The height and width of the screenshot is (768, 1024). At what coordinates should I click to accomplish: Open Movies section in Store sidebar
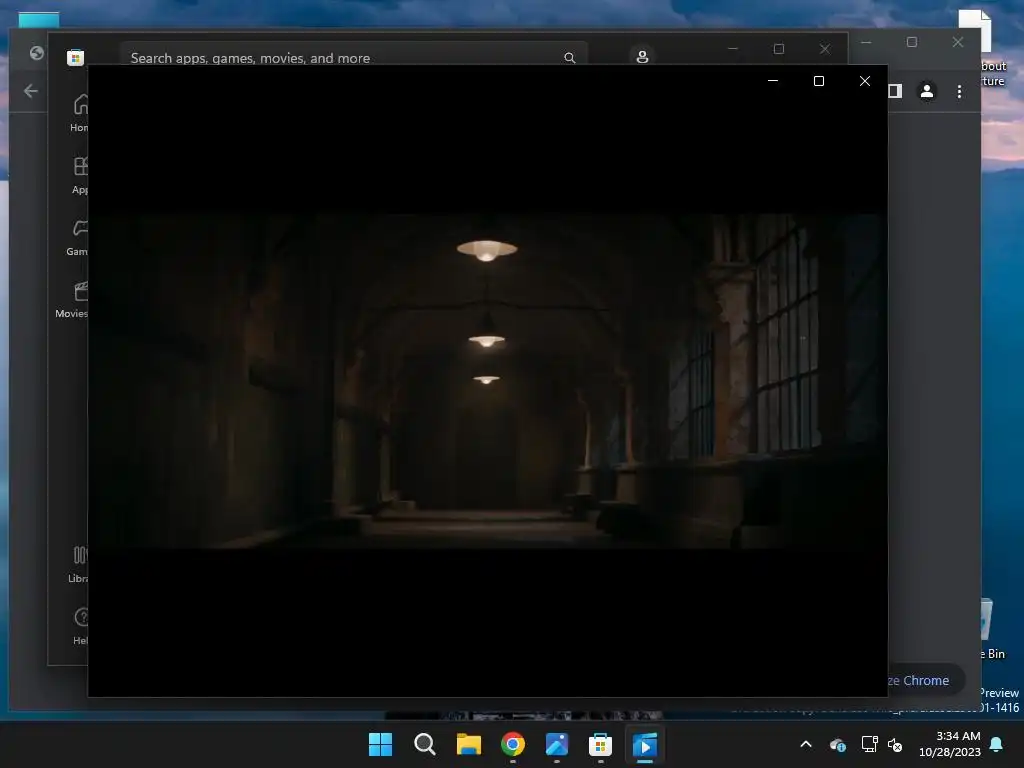[73, 299]
